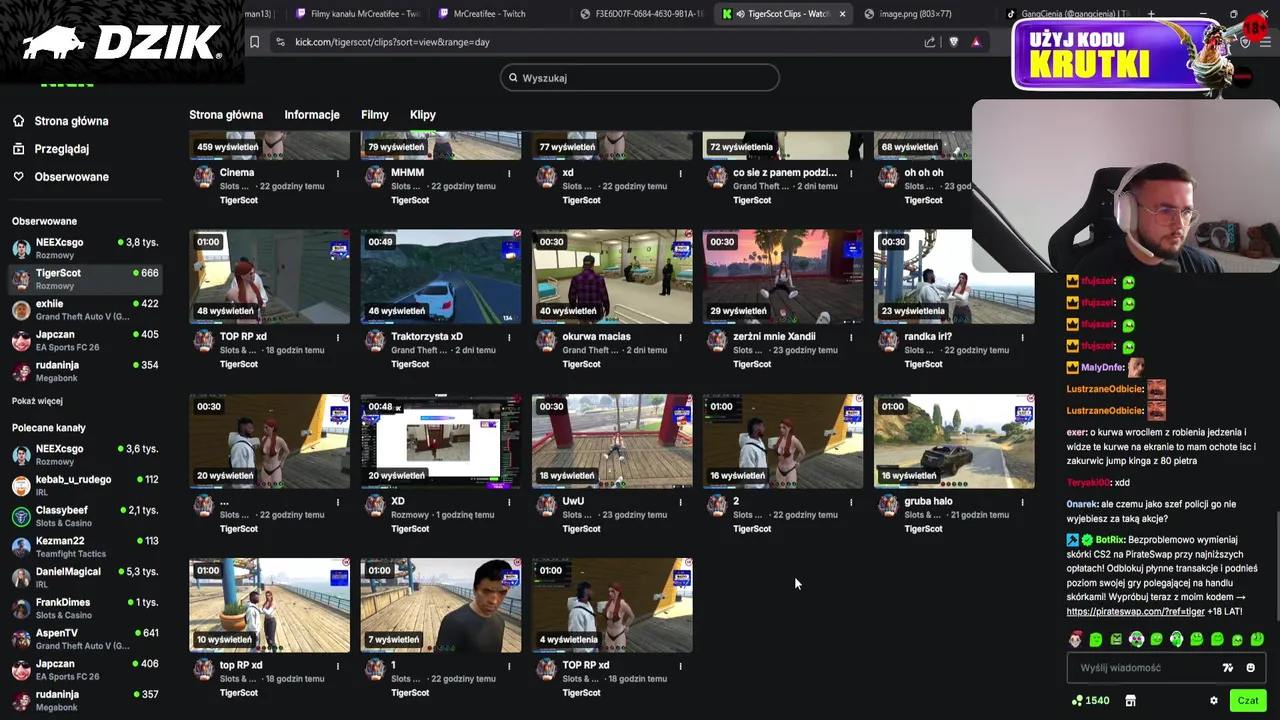Play the okurwa macias clip thumbnail
The image size is (1280, 720).
[612, 277]
